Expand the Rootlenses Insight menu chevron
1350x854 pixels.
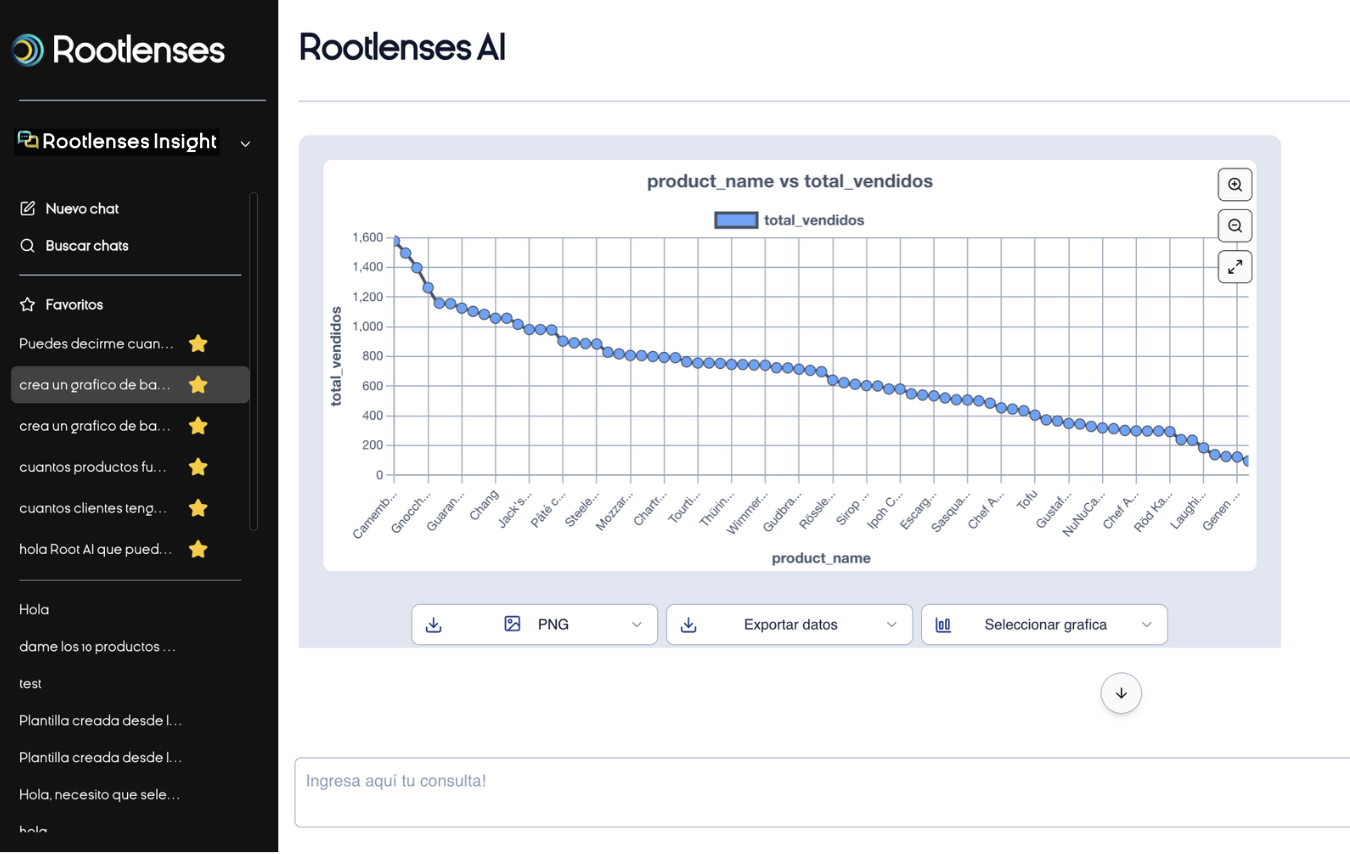(x=245, y=144)
